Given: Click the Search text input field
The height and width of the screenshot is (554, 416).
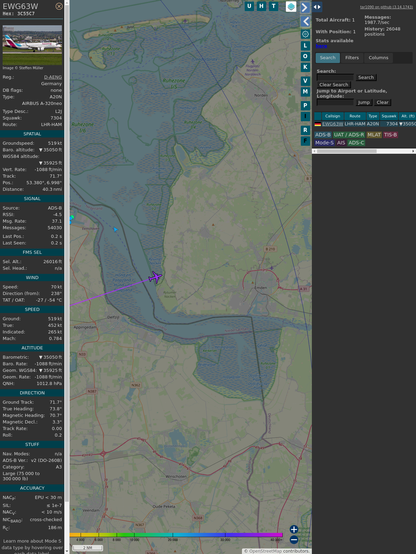Looking at the screenshot, I should pyautogui.click(x=335, y=77).
